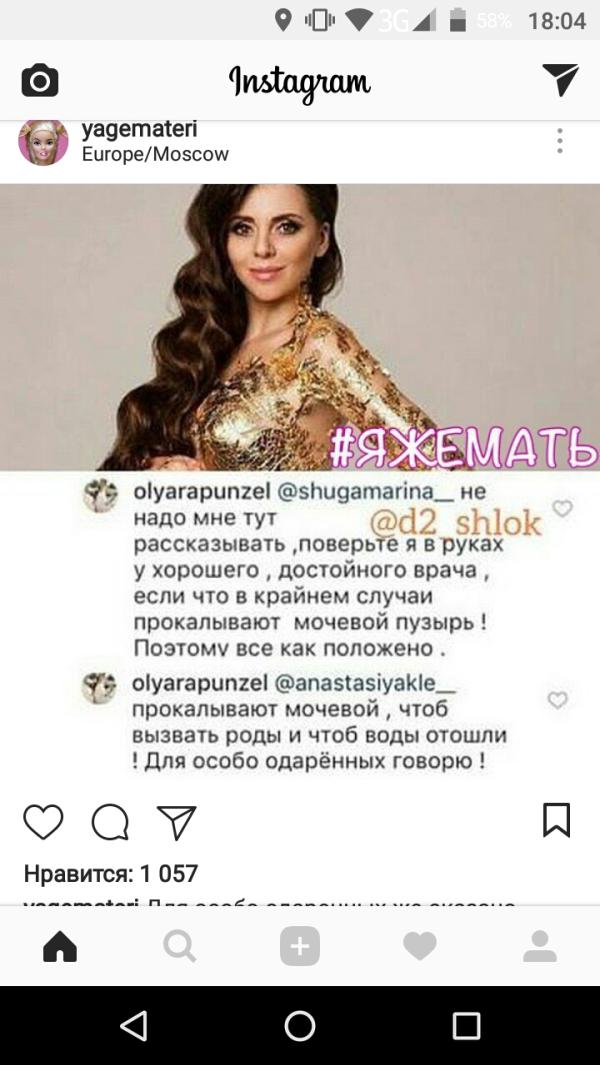Tap the post image of the woman
The height and width of the screenshot is (1065, 600).
click(x=300, y=327)
